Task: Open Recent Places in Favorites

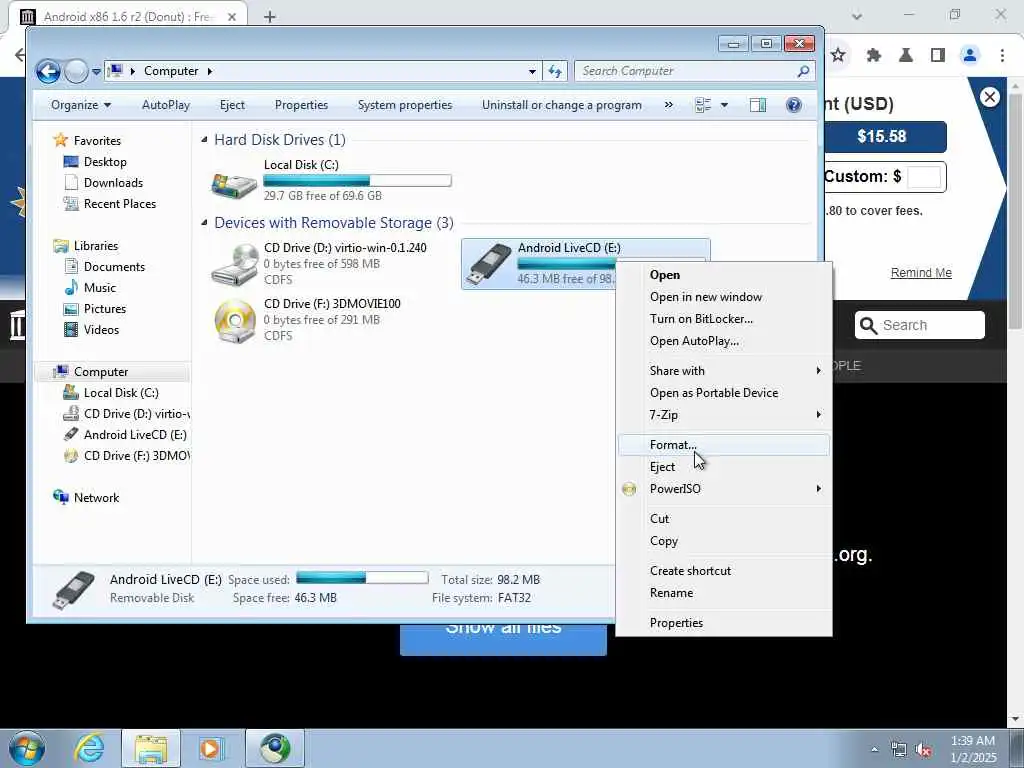Action: (120, 204)
